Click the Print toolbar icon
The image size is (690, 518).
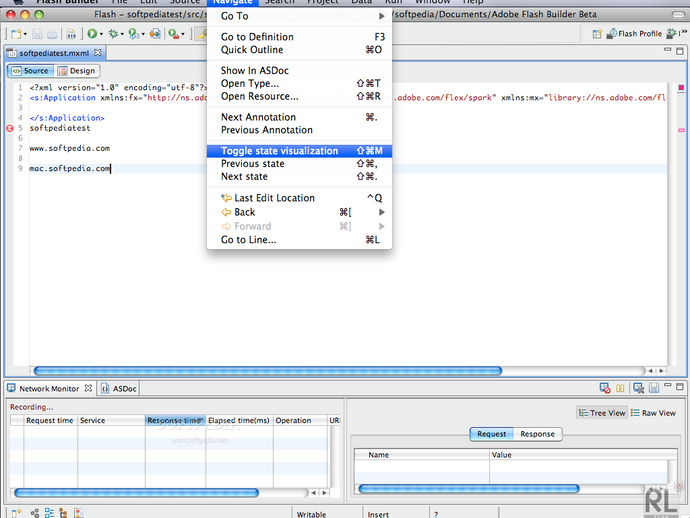[x=52, y=34]
